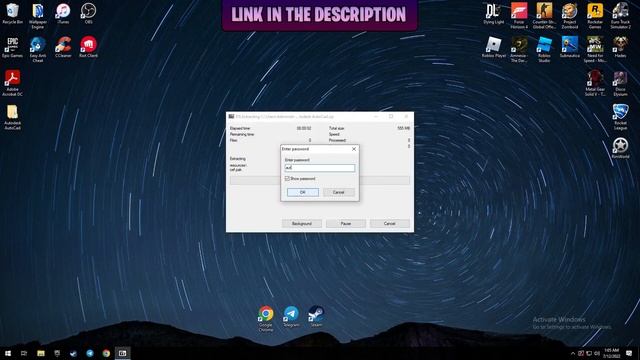This screenshot has width=640, height=360.
Task: Open the Epic Games launcher shortcut
Action: 12,47
